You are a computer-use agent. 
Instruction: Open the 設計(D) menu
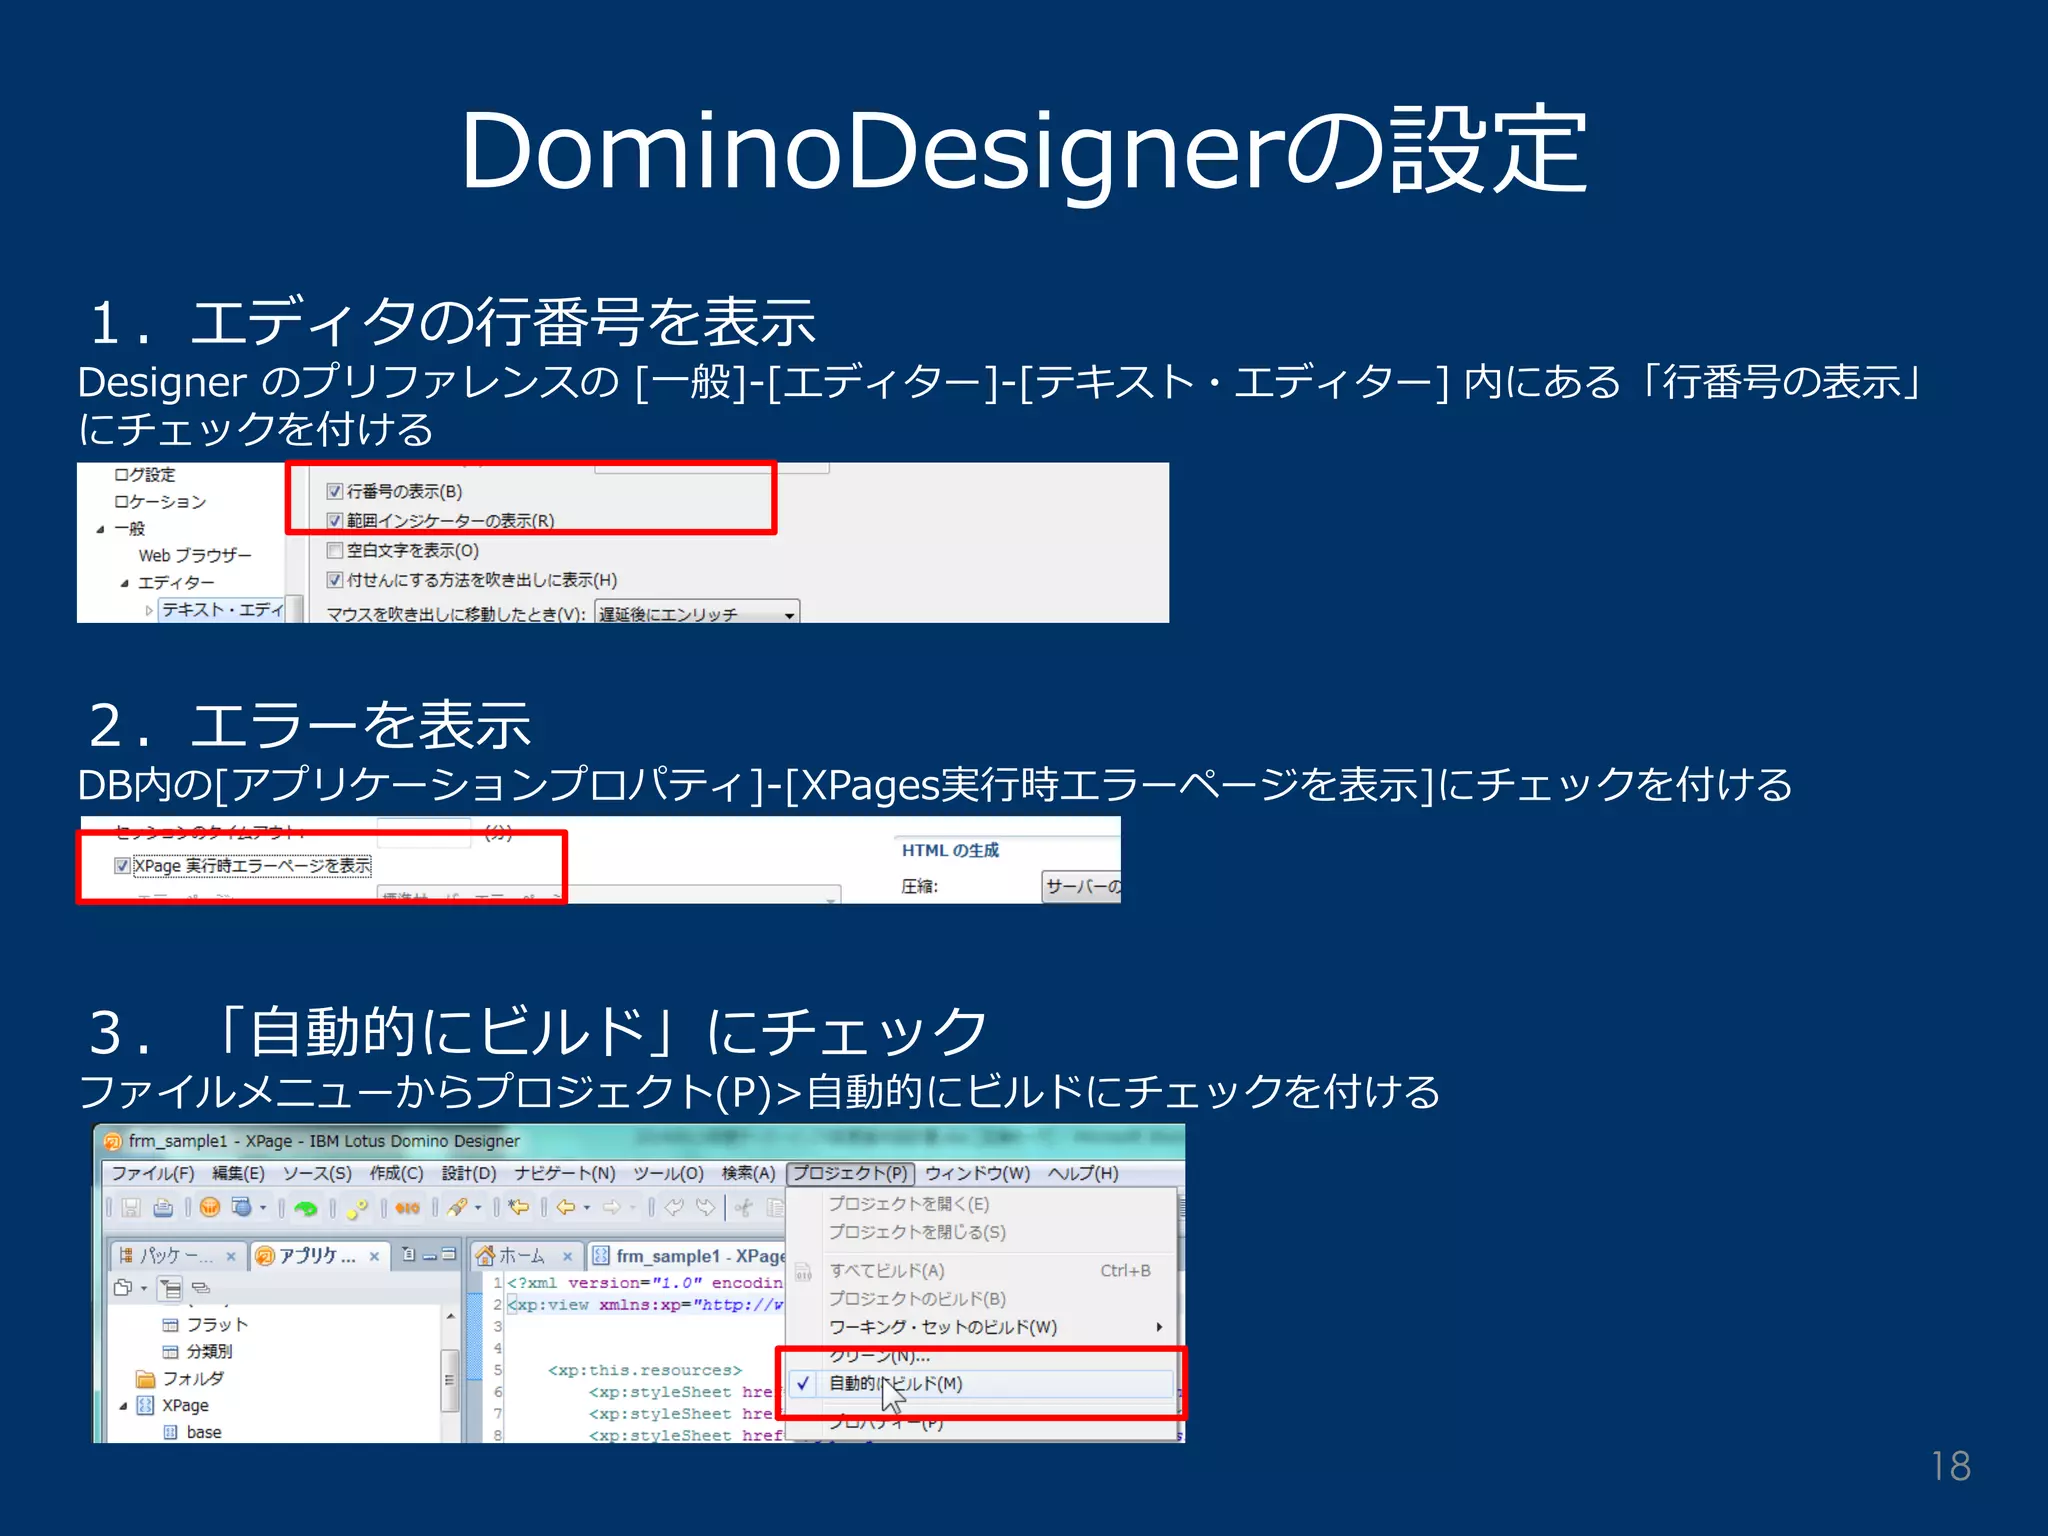click(469, 1173)
